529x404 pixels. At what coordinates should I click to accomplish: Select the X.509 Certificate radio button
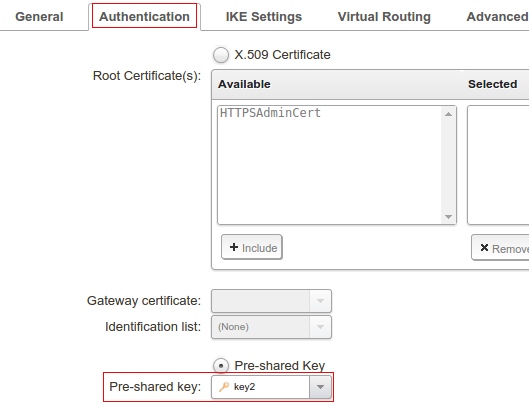pos(221,55)
